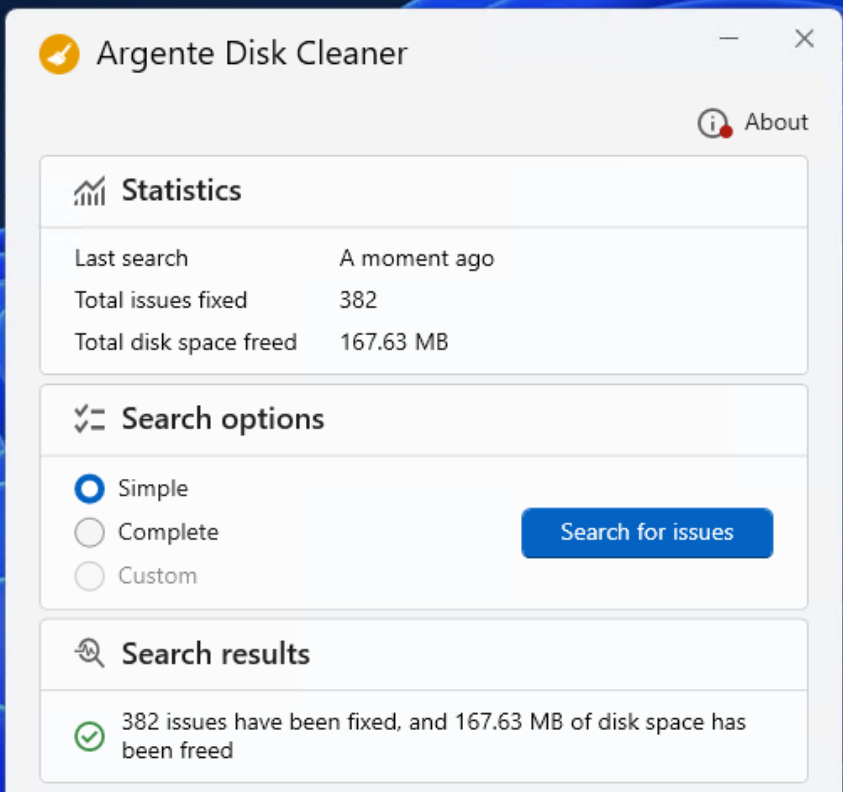Click the Statistics section header

coord(181,190)
